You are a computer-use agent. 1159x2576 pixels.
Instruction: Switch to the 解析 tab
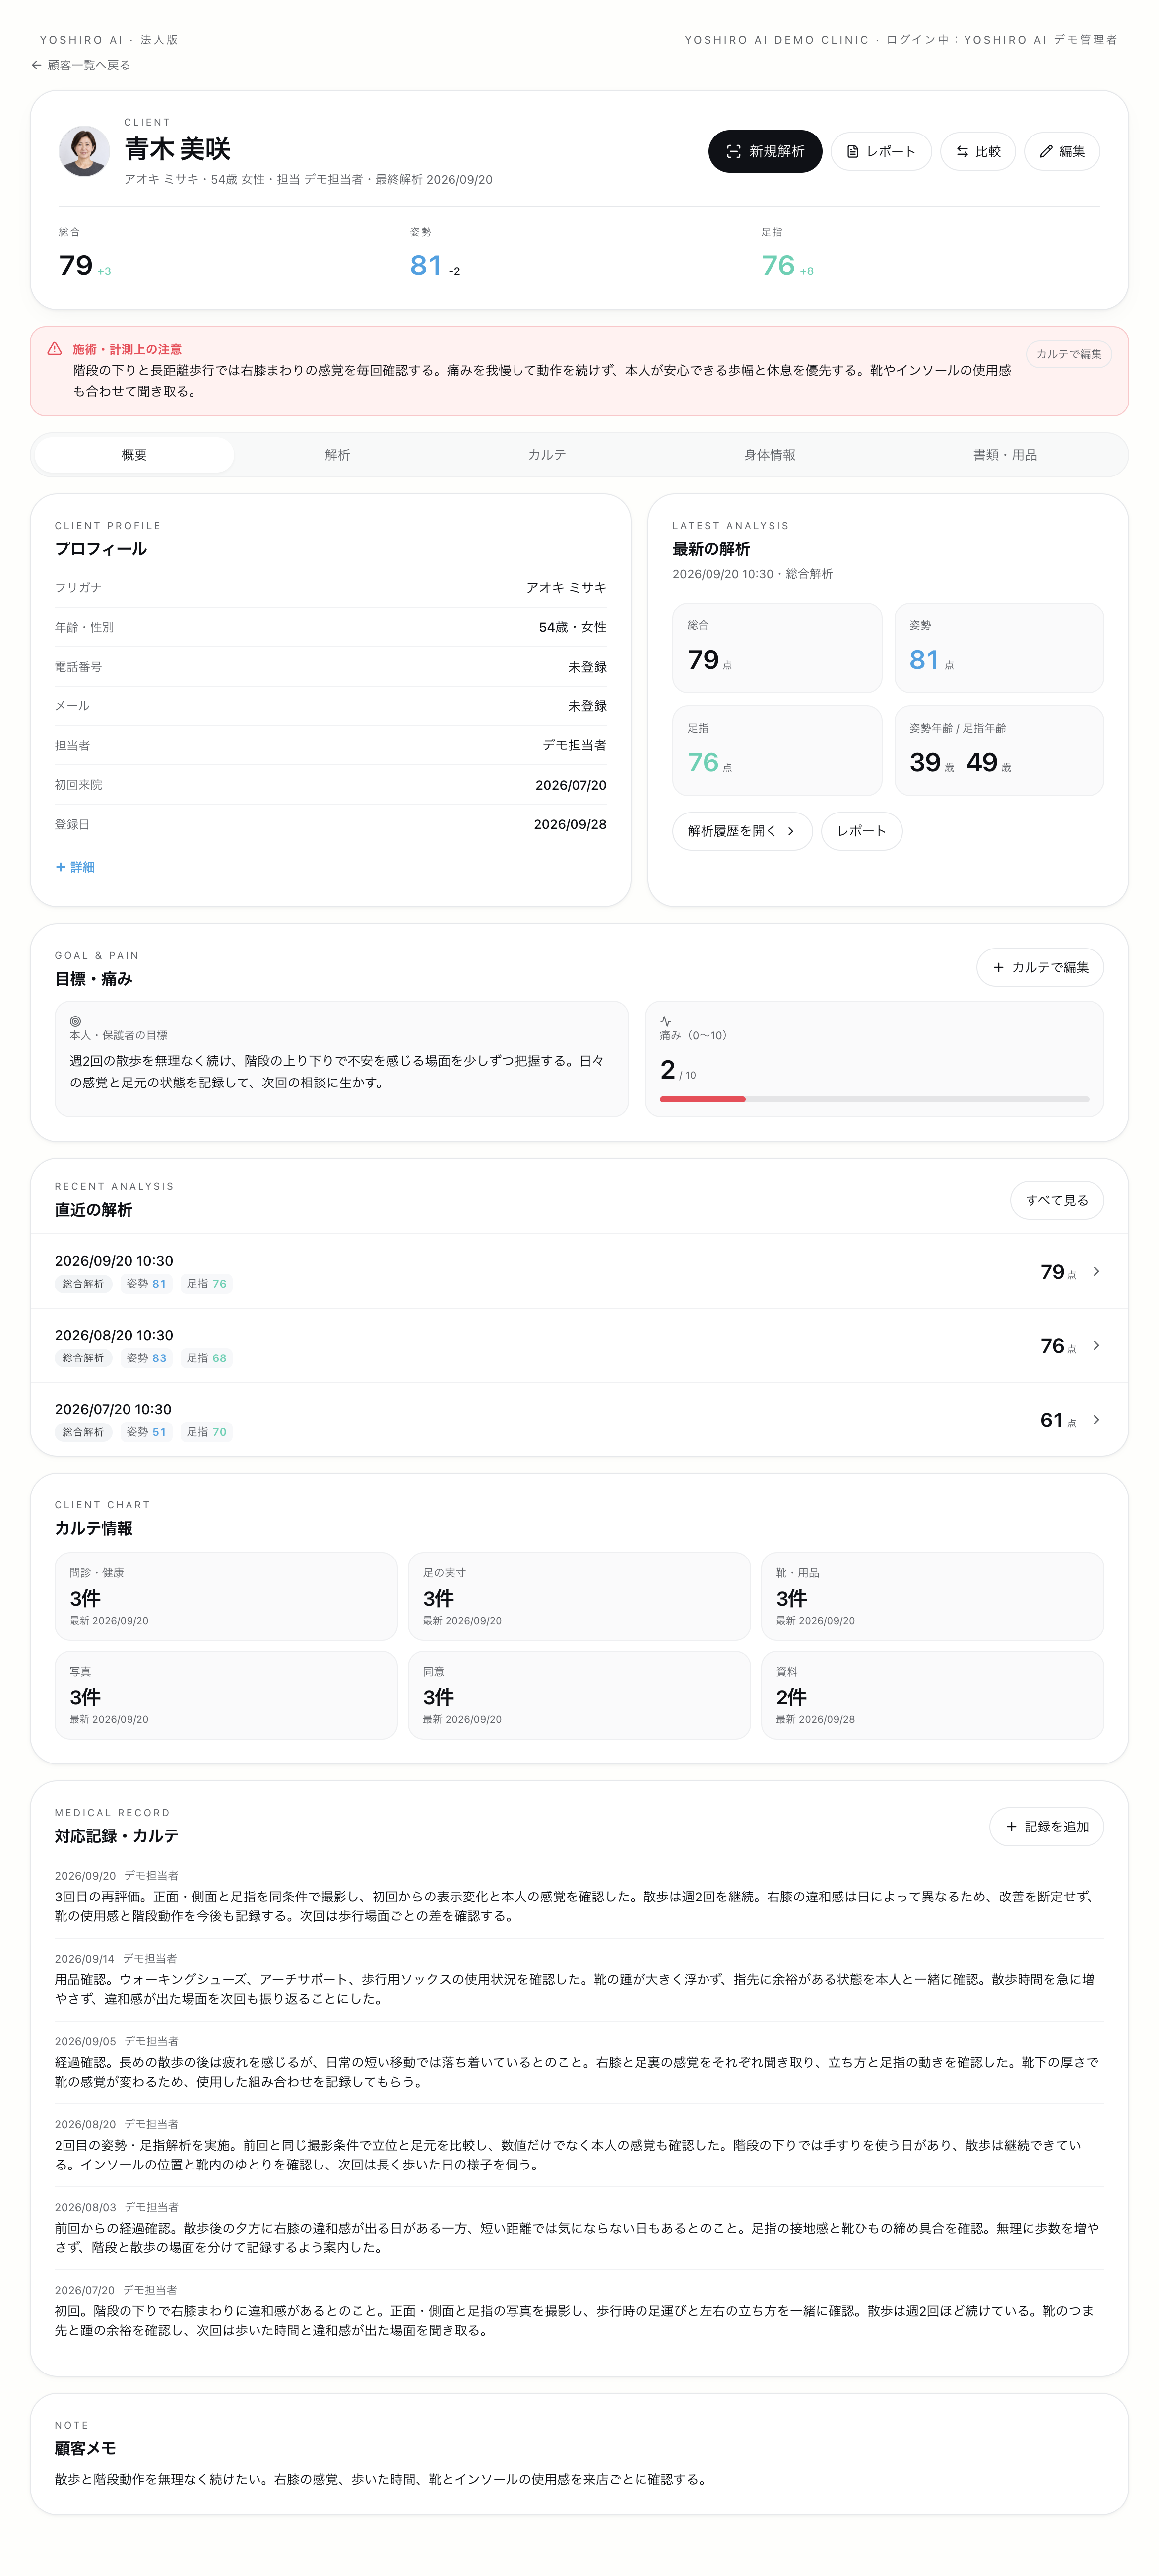[337, 455]
